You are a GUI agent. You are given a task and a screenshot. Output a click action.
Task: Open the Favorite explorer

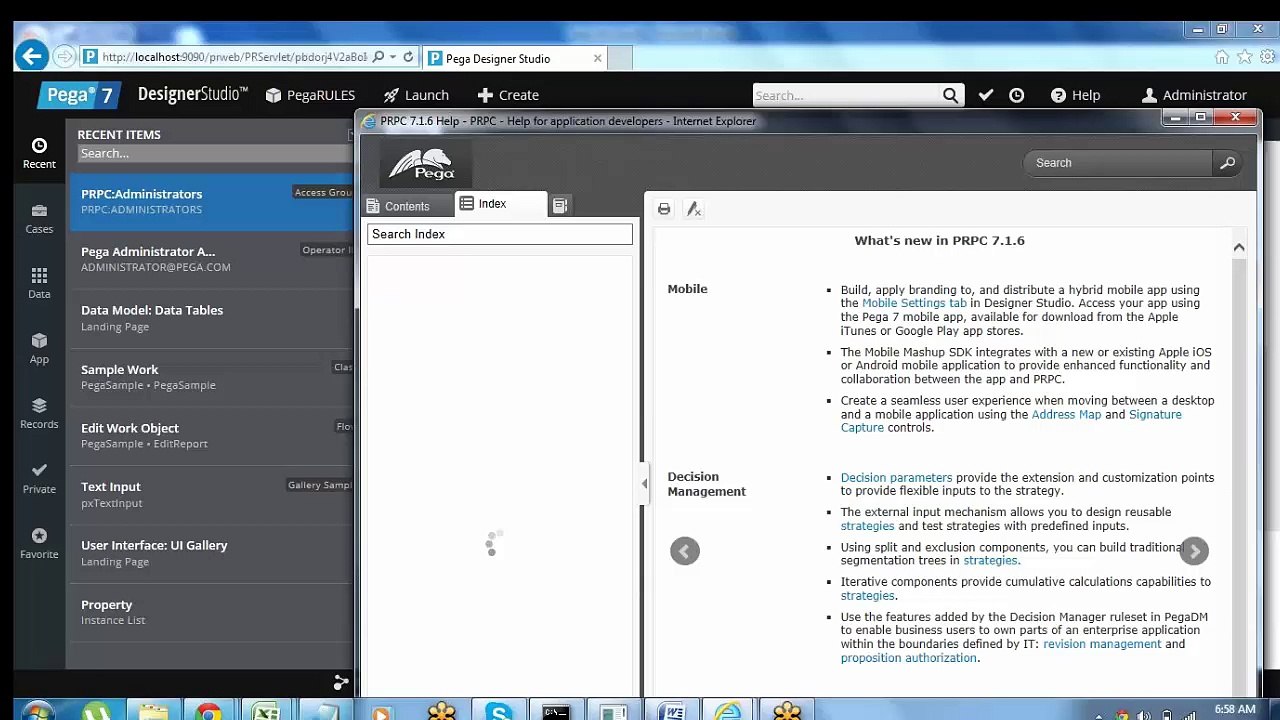pos(39,543)
